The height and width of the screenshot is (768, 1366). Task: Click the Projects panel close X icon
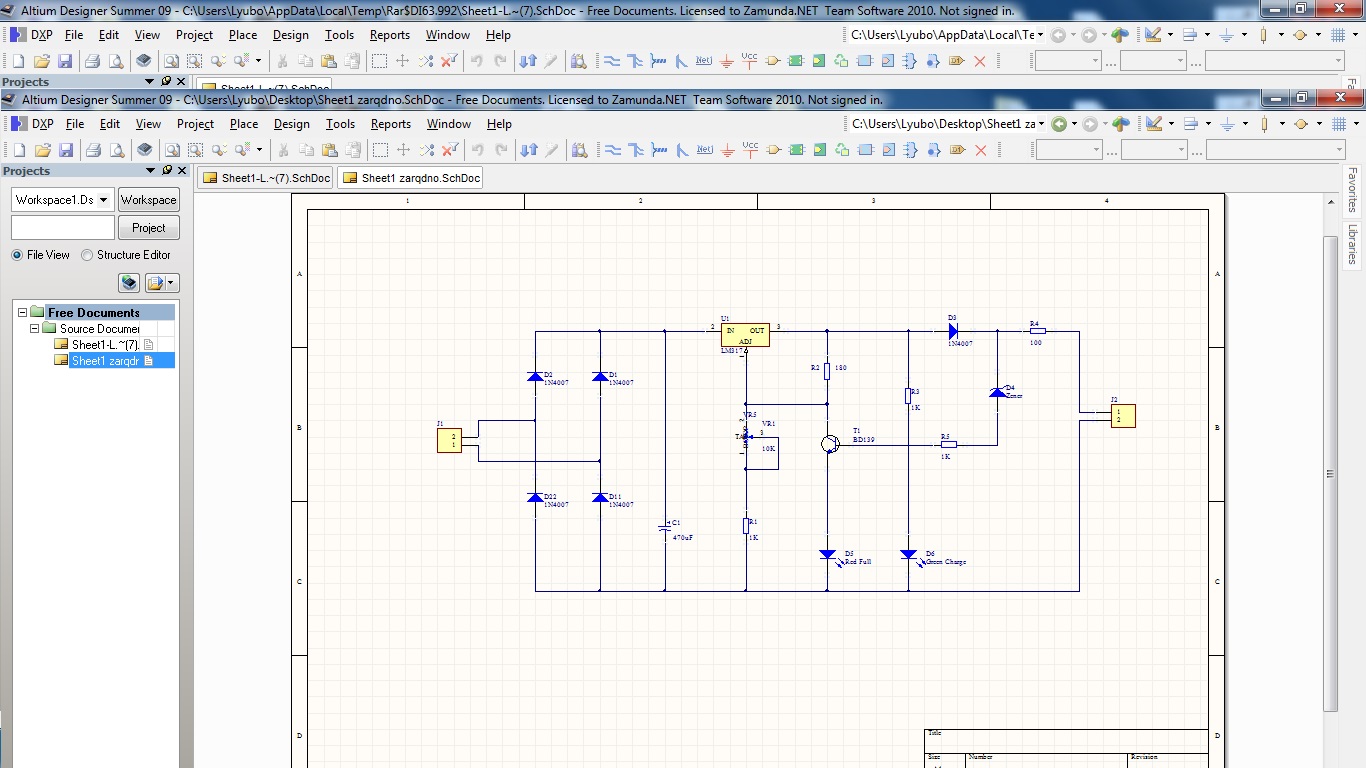[182, 171]
